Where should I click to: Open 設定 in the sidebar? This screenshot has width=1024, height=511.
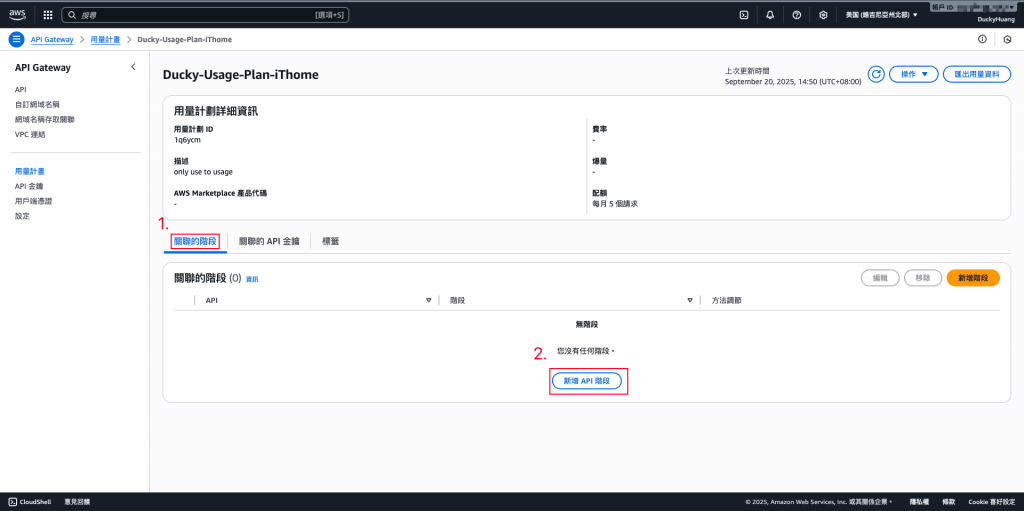[x=22, y=216]
